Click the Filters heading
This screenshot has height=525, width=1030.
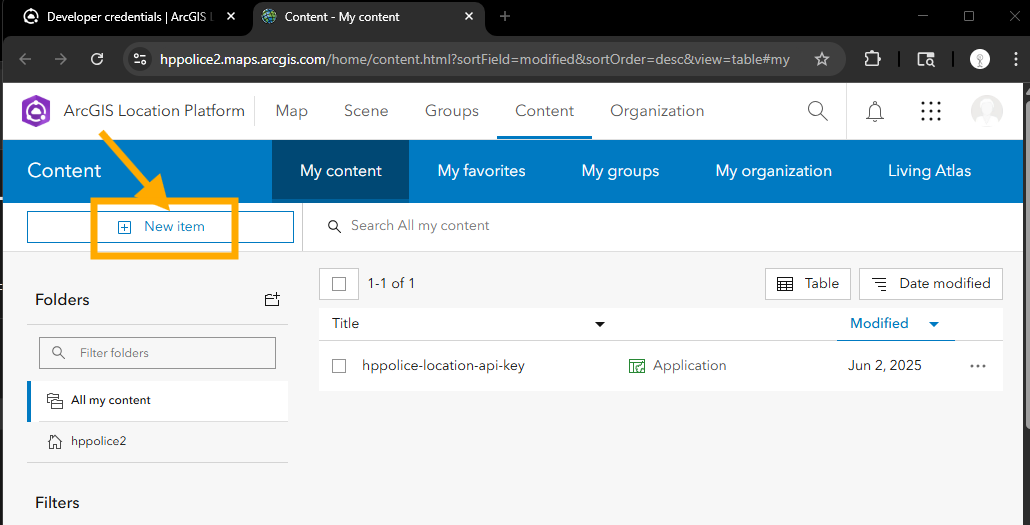[x=57, y=503]
